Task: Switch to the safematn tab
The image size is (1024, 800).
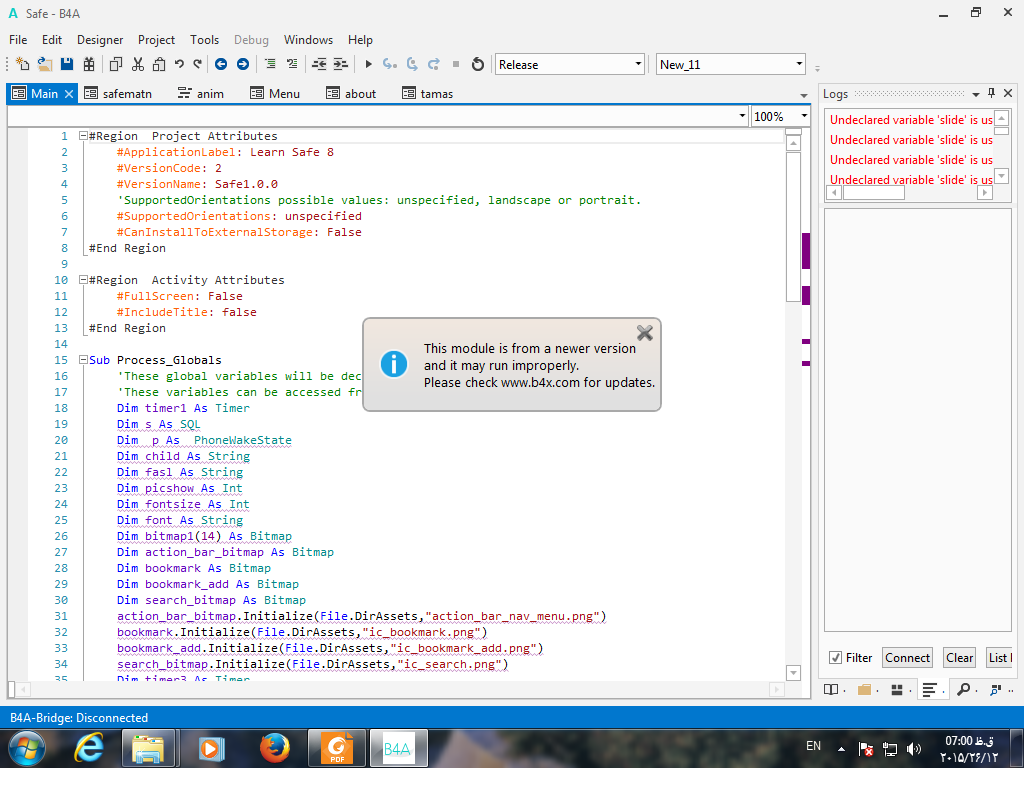Action: click(x=126, y=93)
